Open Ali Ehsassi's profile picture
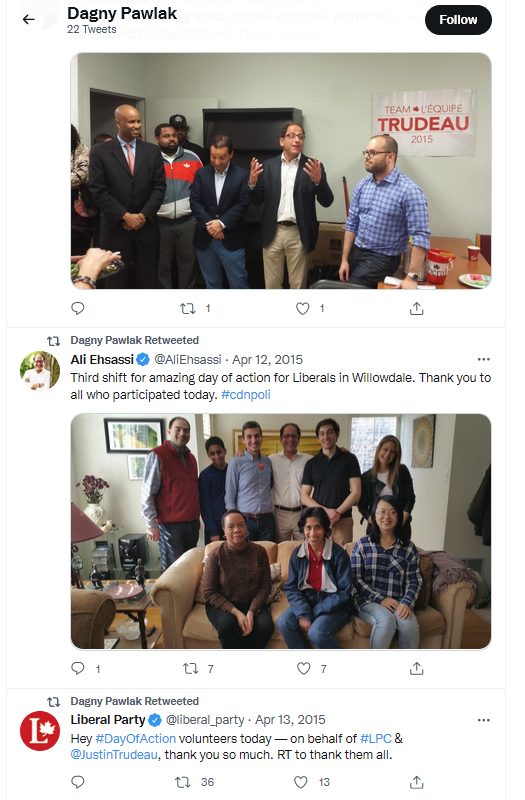This screenshot has height=800, width=525. [40, 370]
